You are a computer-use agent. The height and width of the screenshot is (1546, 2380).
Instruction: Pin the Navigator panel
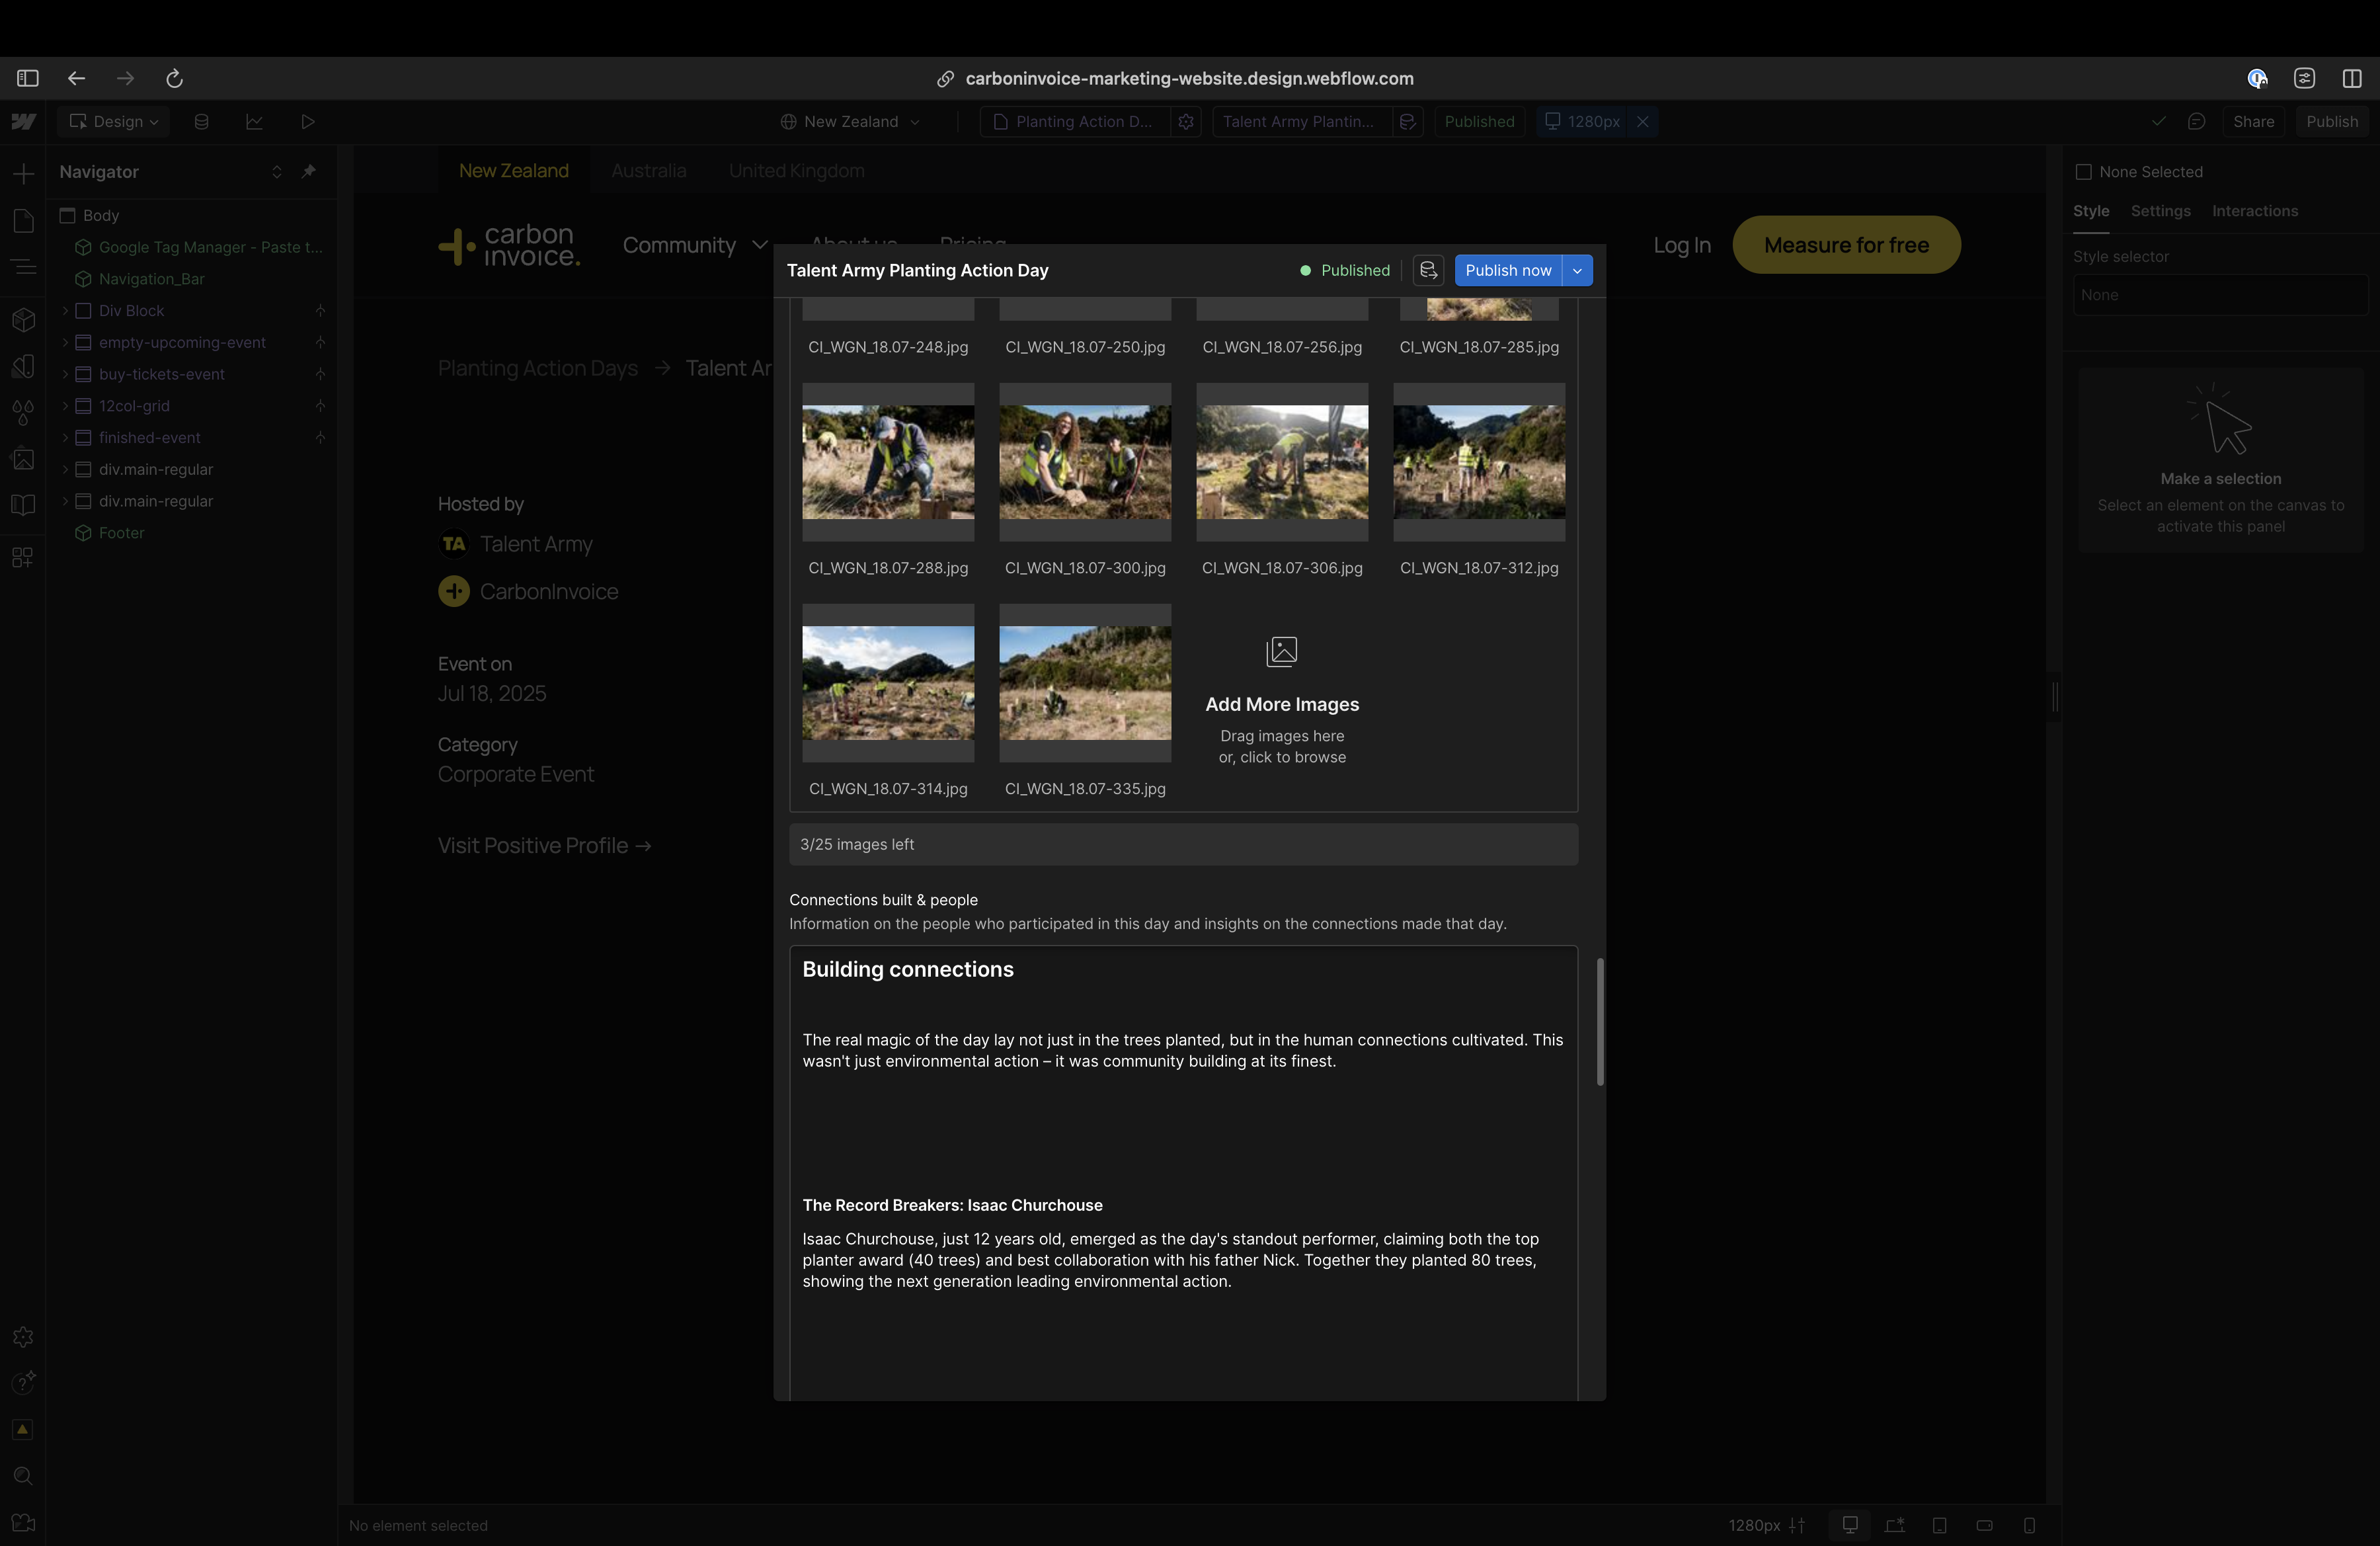(309, 171)
